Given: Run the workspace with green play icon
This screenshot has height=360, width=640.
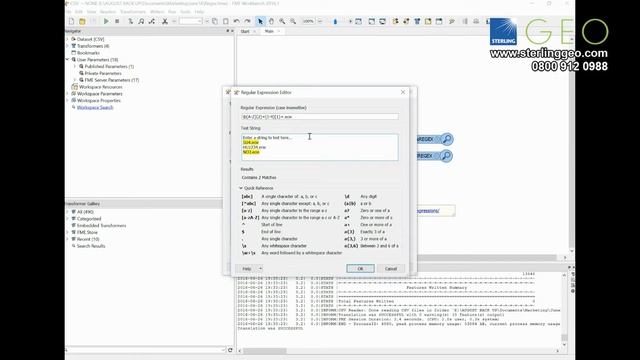Looking at the screenshot, I should 106,21.
